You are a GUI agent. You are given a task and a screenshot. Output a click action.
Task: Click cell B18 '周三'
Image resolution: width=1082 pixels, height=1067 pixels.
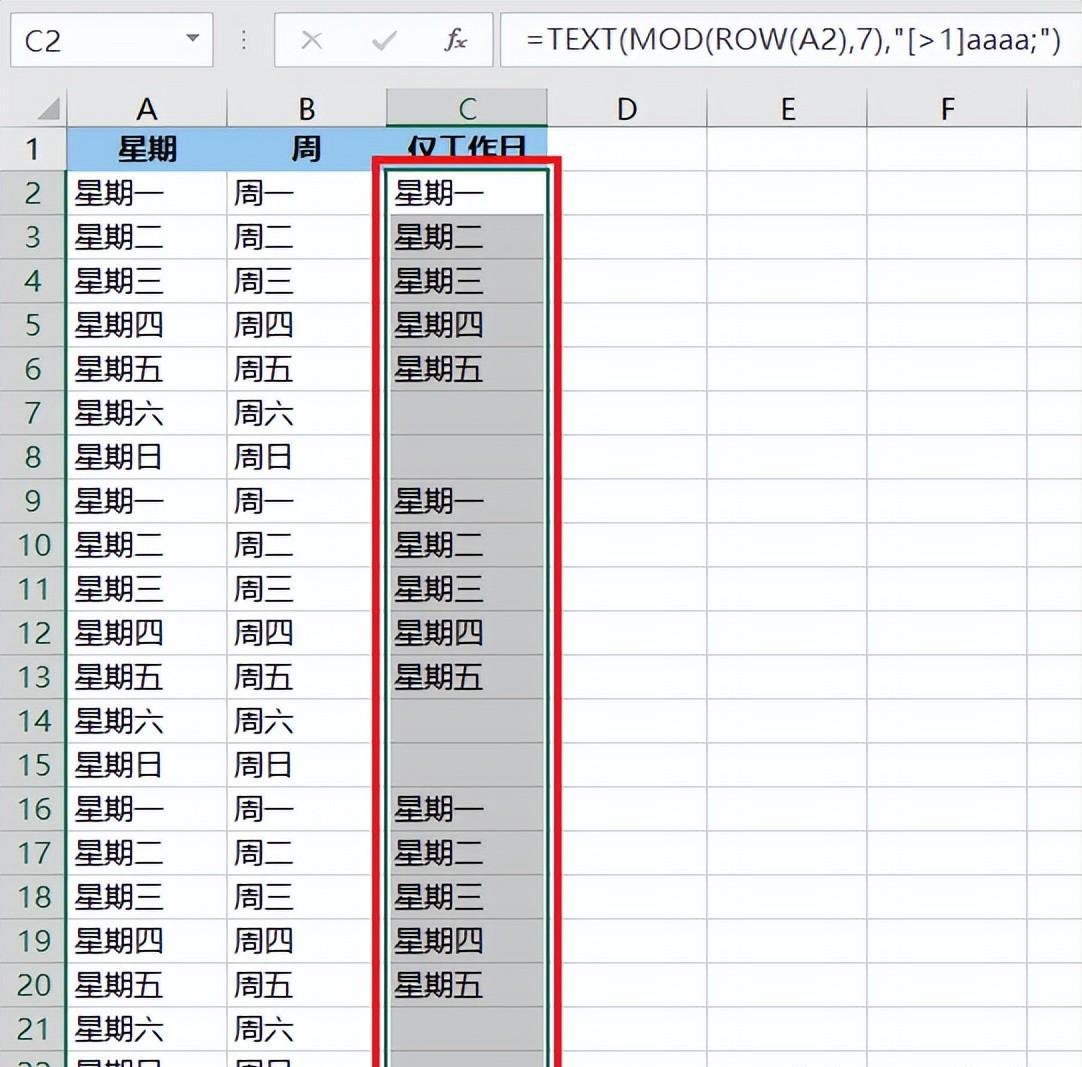(x=306, y=897)
